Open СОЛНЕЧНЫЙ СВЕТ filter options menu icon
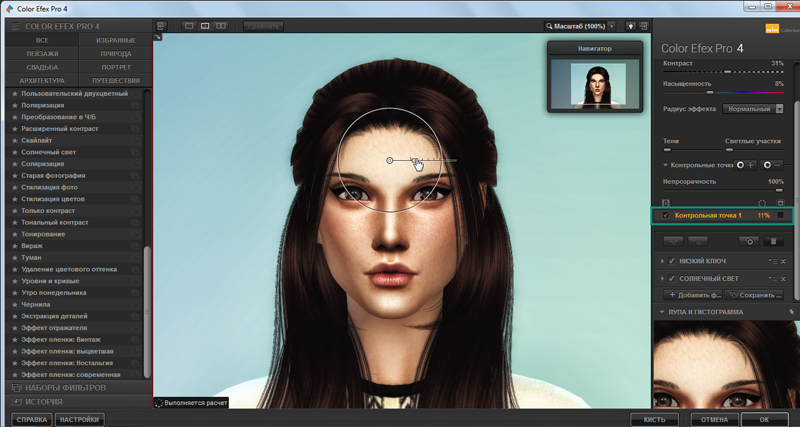This screenshot has width=800, height=427. click(x=773, y=279)
